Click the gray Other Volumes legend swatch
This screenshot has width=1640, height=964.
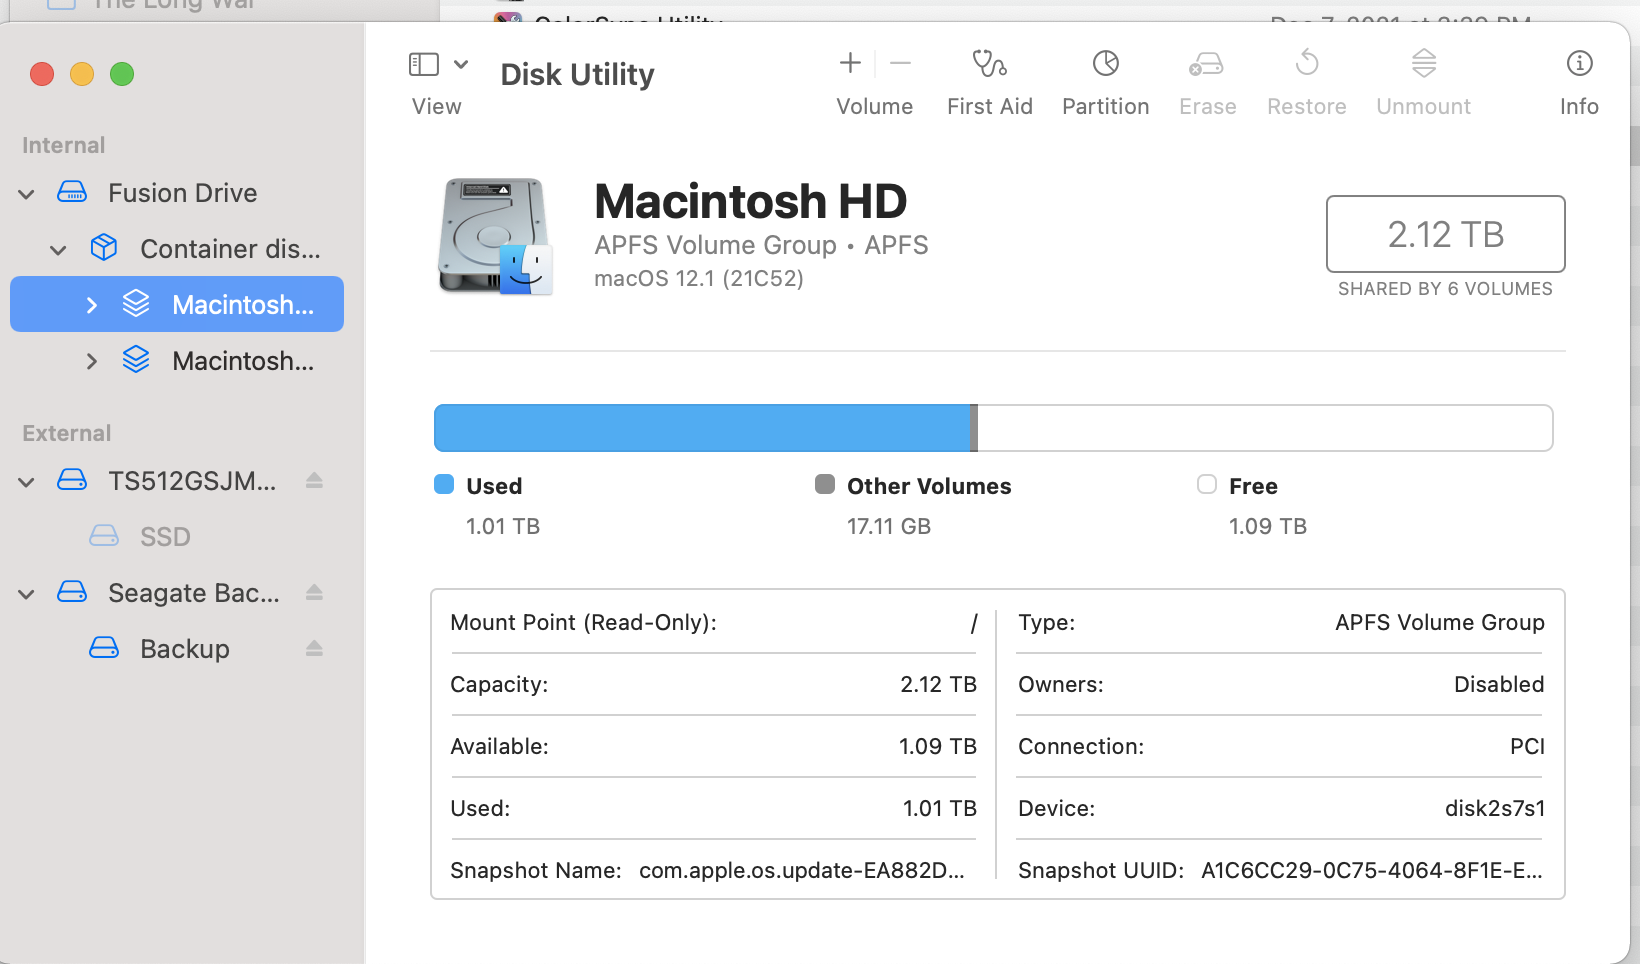(x=825, y=485)
